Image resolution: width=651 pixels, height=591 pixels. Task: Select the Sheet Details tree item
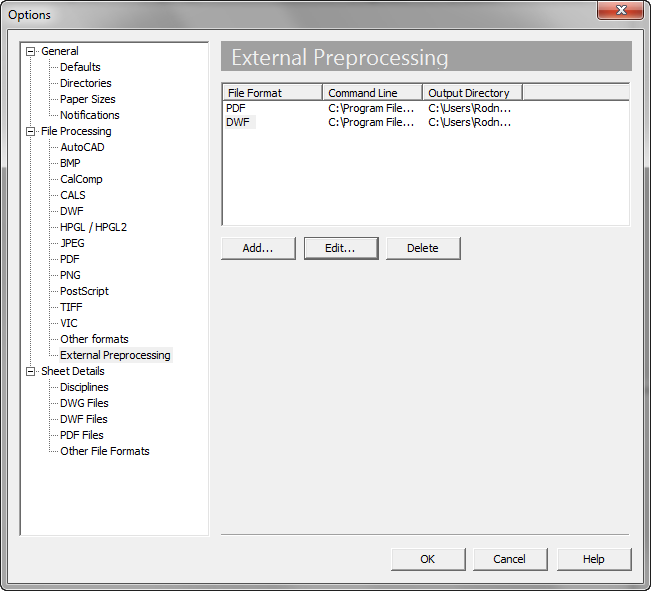pyautogui.click(x=73, y=371)
